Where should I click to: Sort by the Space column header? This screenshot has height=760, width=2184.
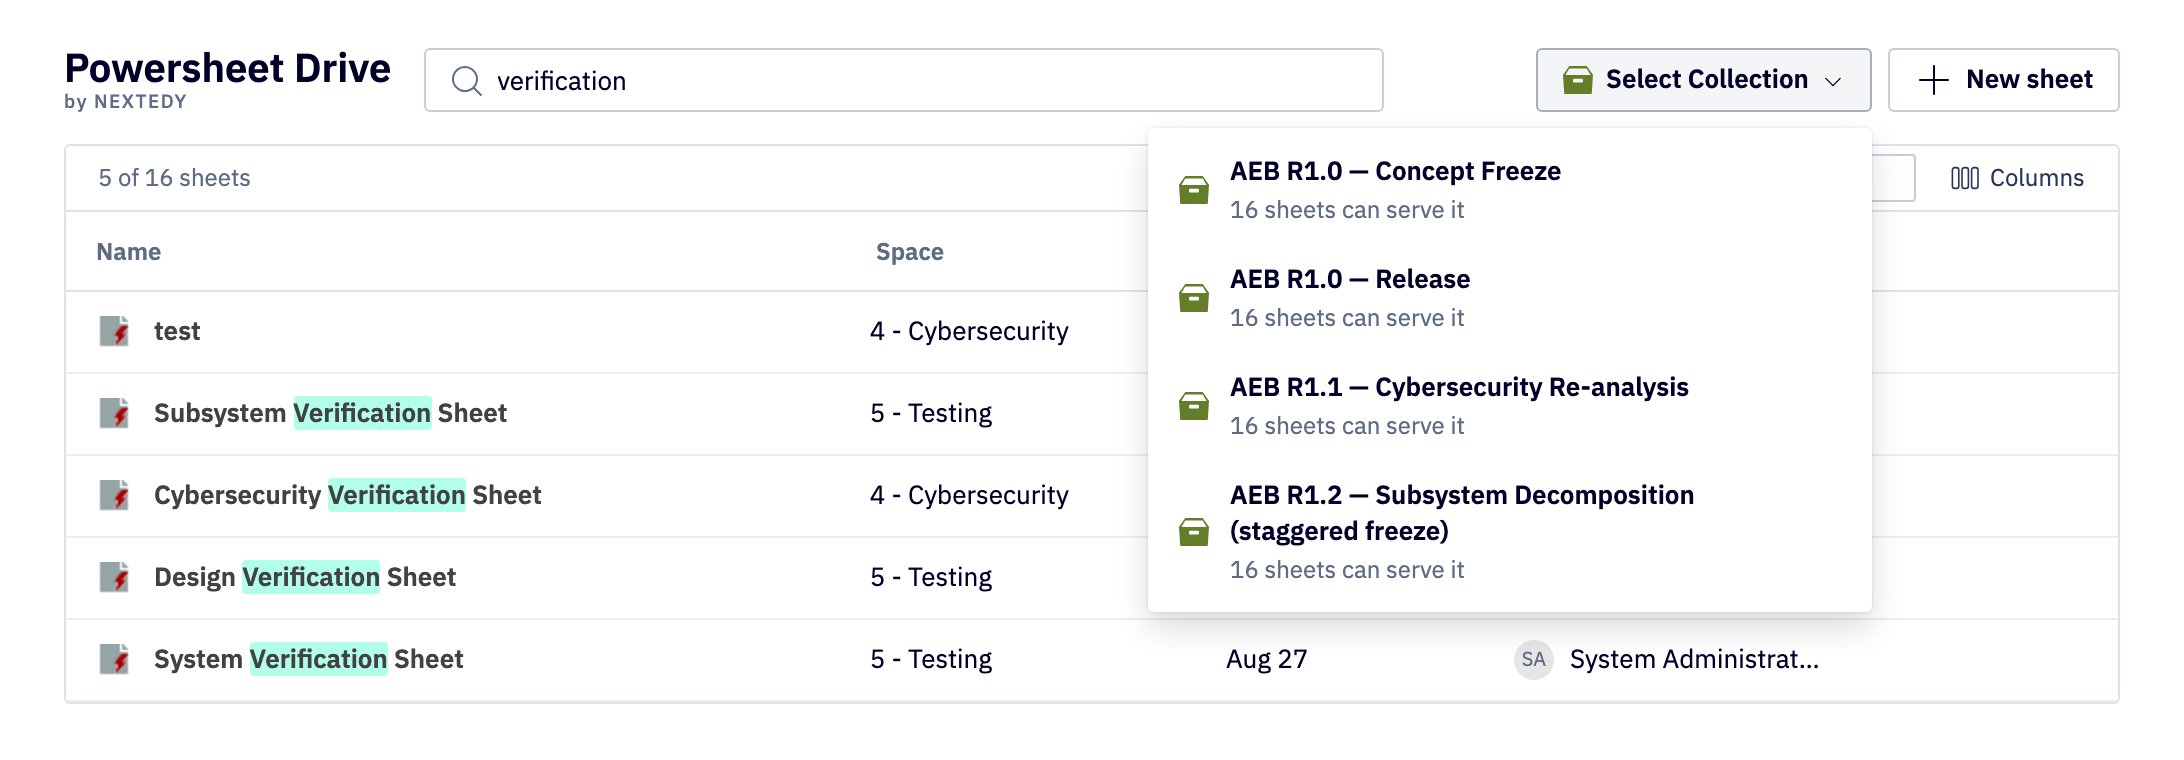tap(910, 252)
